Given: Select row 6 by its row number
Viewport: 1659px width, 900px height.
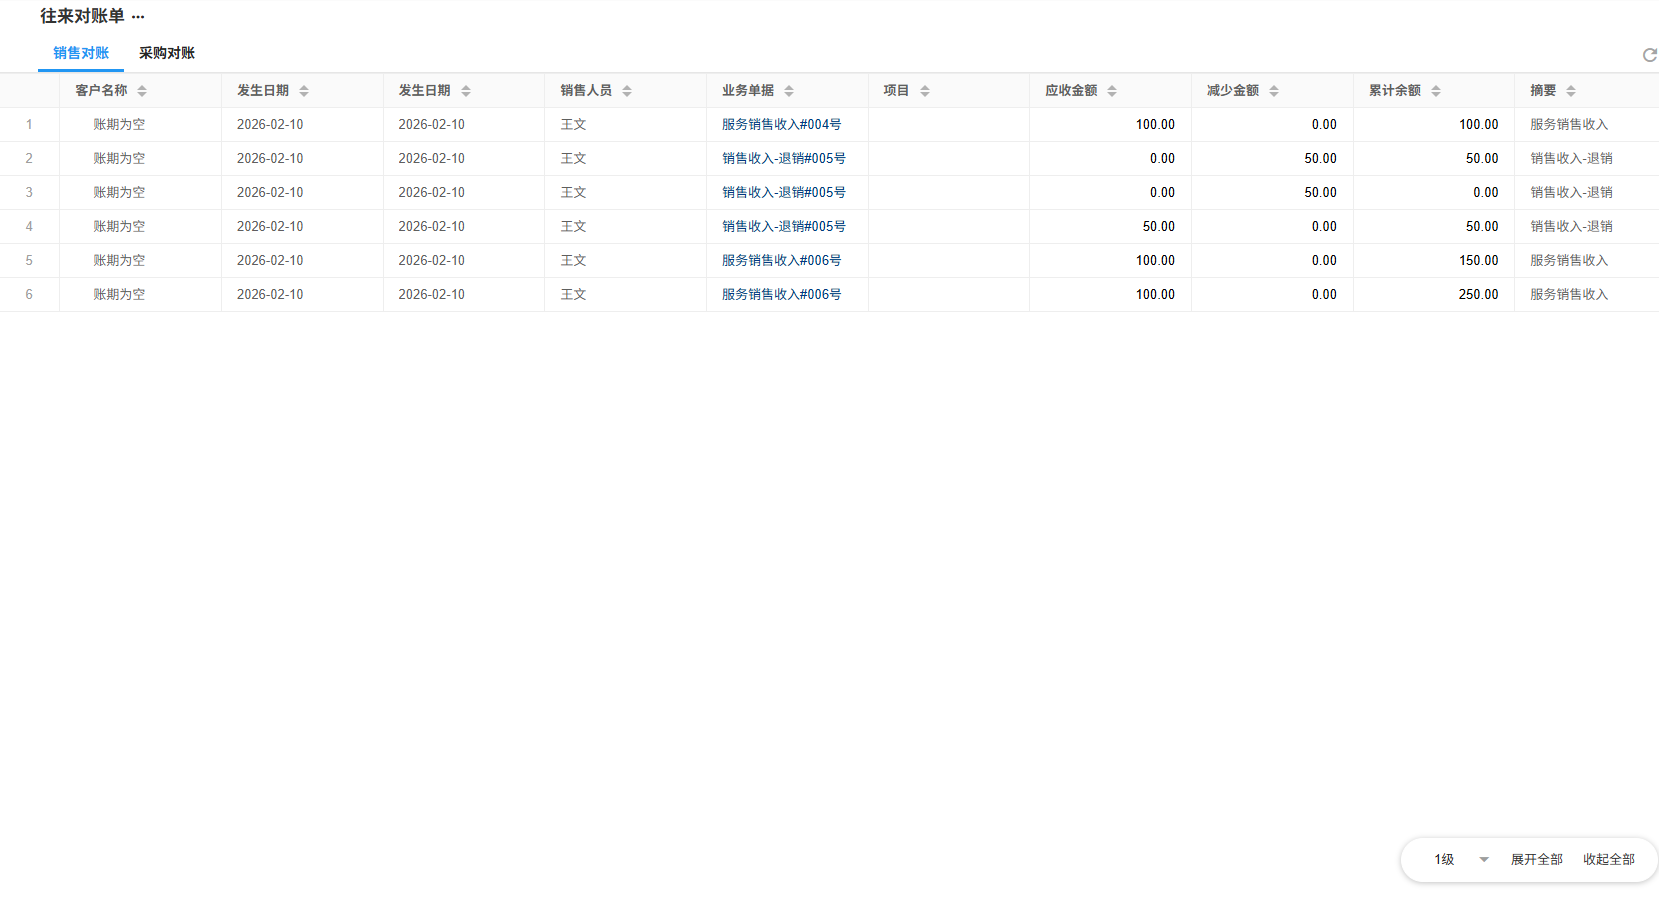Looking at the screenshot, I should coord(29,295).
